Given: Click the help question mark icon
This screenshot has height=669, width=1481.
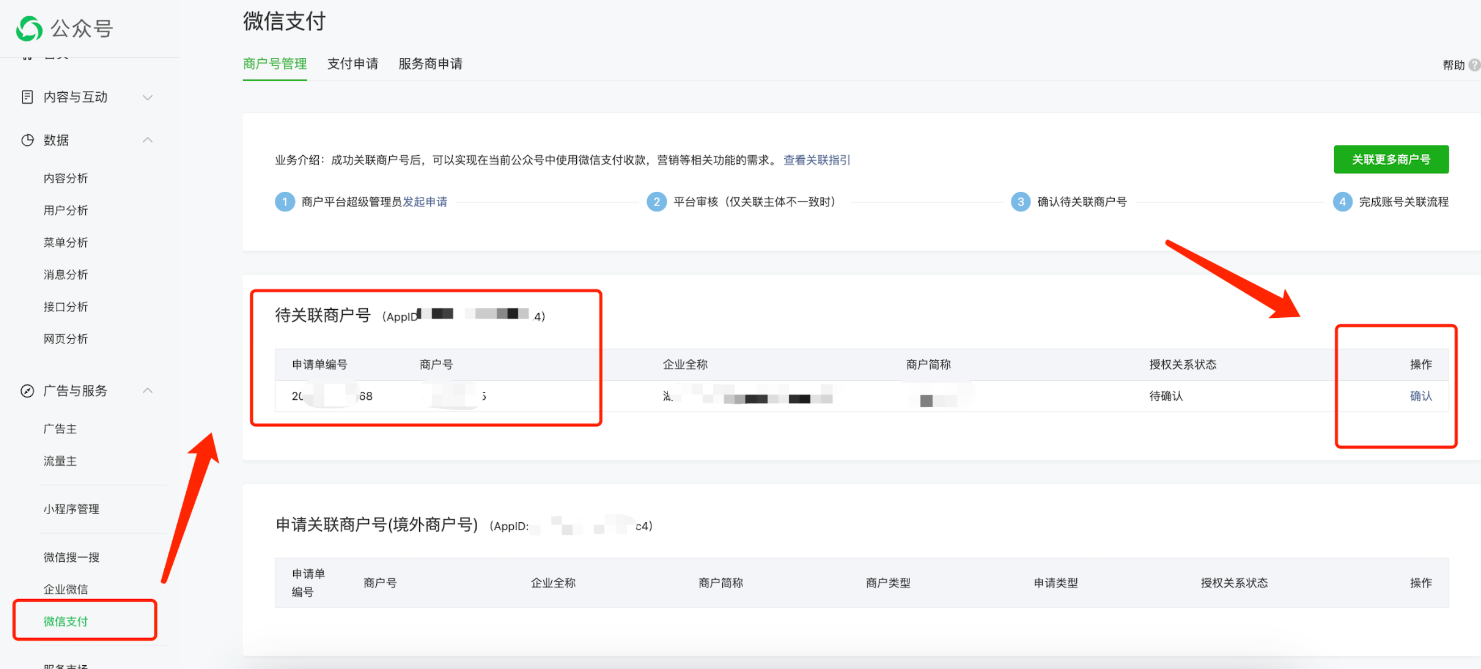Looking at the screenshot, I should coord(1474,65).
